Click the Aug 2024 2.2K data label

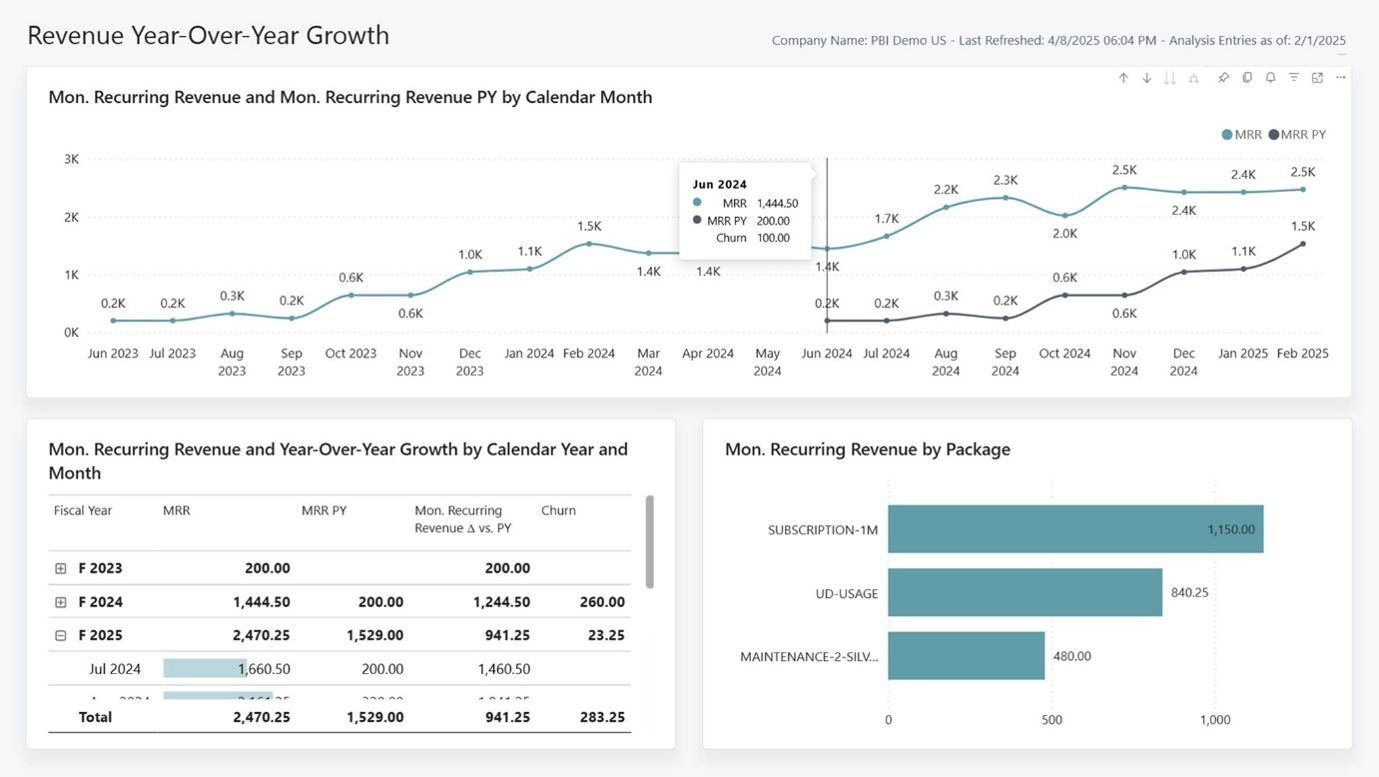(x=946, y=189)
